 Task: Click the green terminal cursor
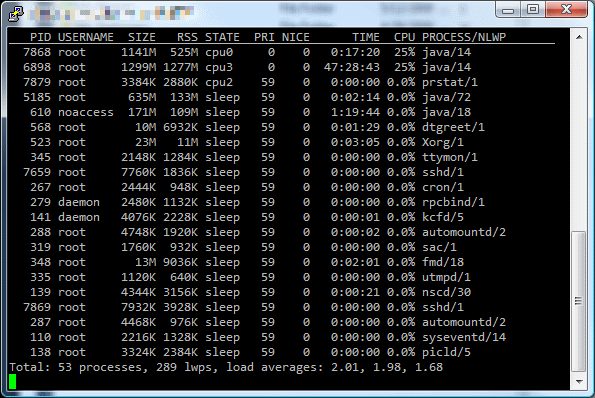point(13,382)
